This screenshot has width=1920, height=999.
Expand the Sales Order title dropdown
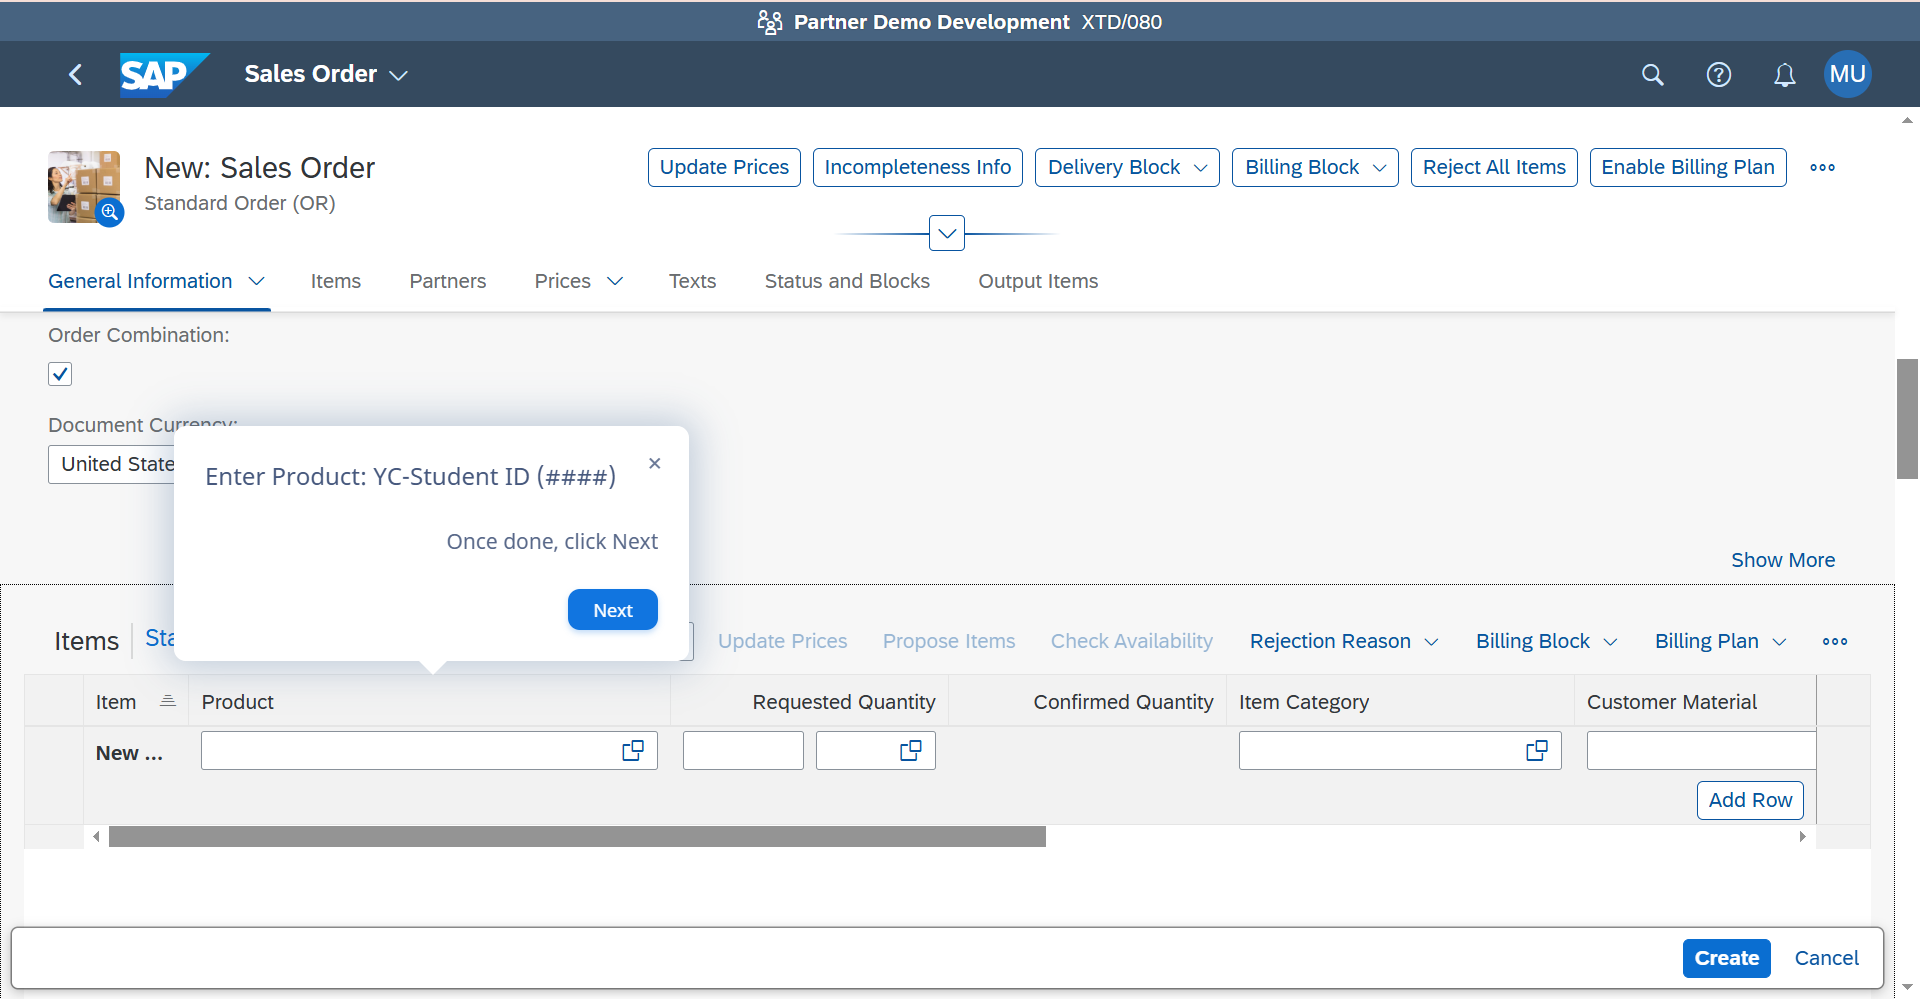(x=398, y=75)
